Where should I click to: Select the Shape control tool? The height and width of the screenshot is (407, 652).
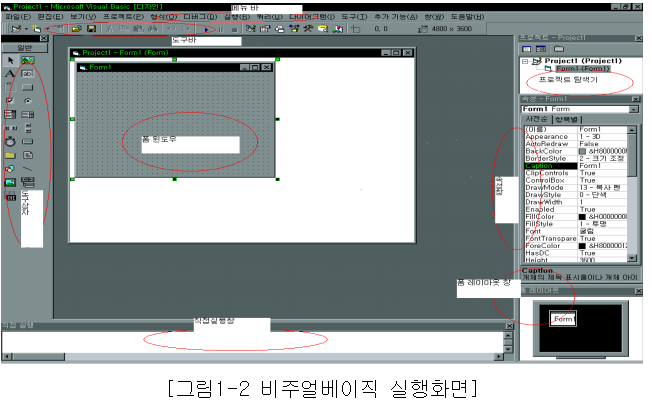[x=10, y=169]
